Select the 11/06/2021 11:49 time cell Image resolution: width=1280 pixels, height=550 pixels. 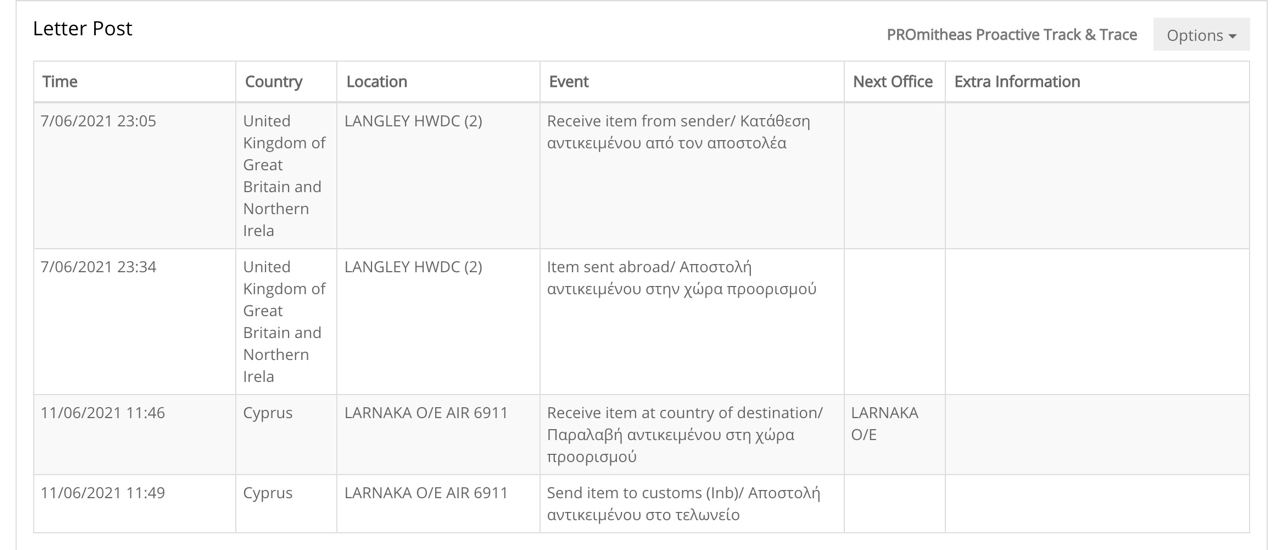point(102,493)
